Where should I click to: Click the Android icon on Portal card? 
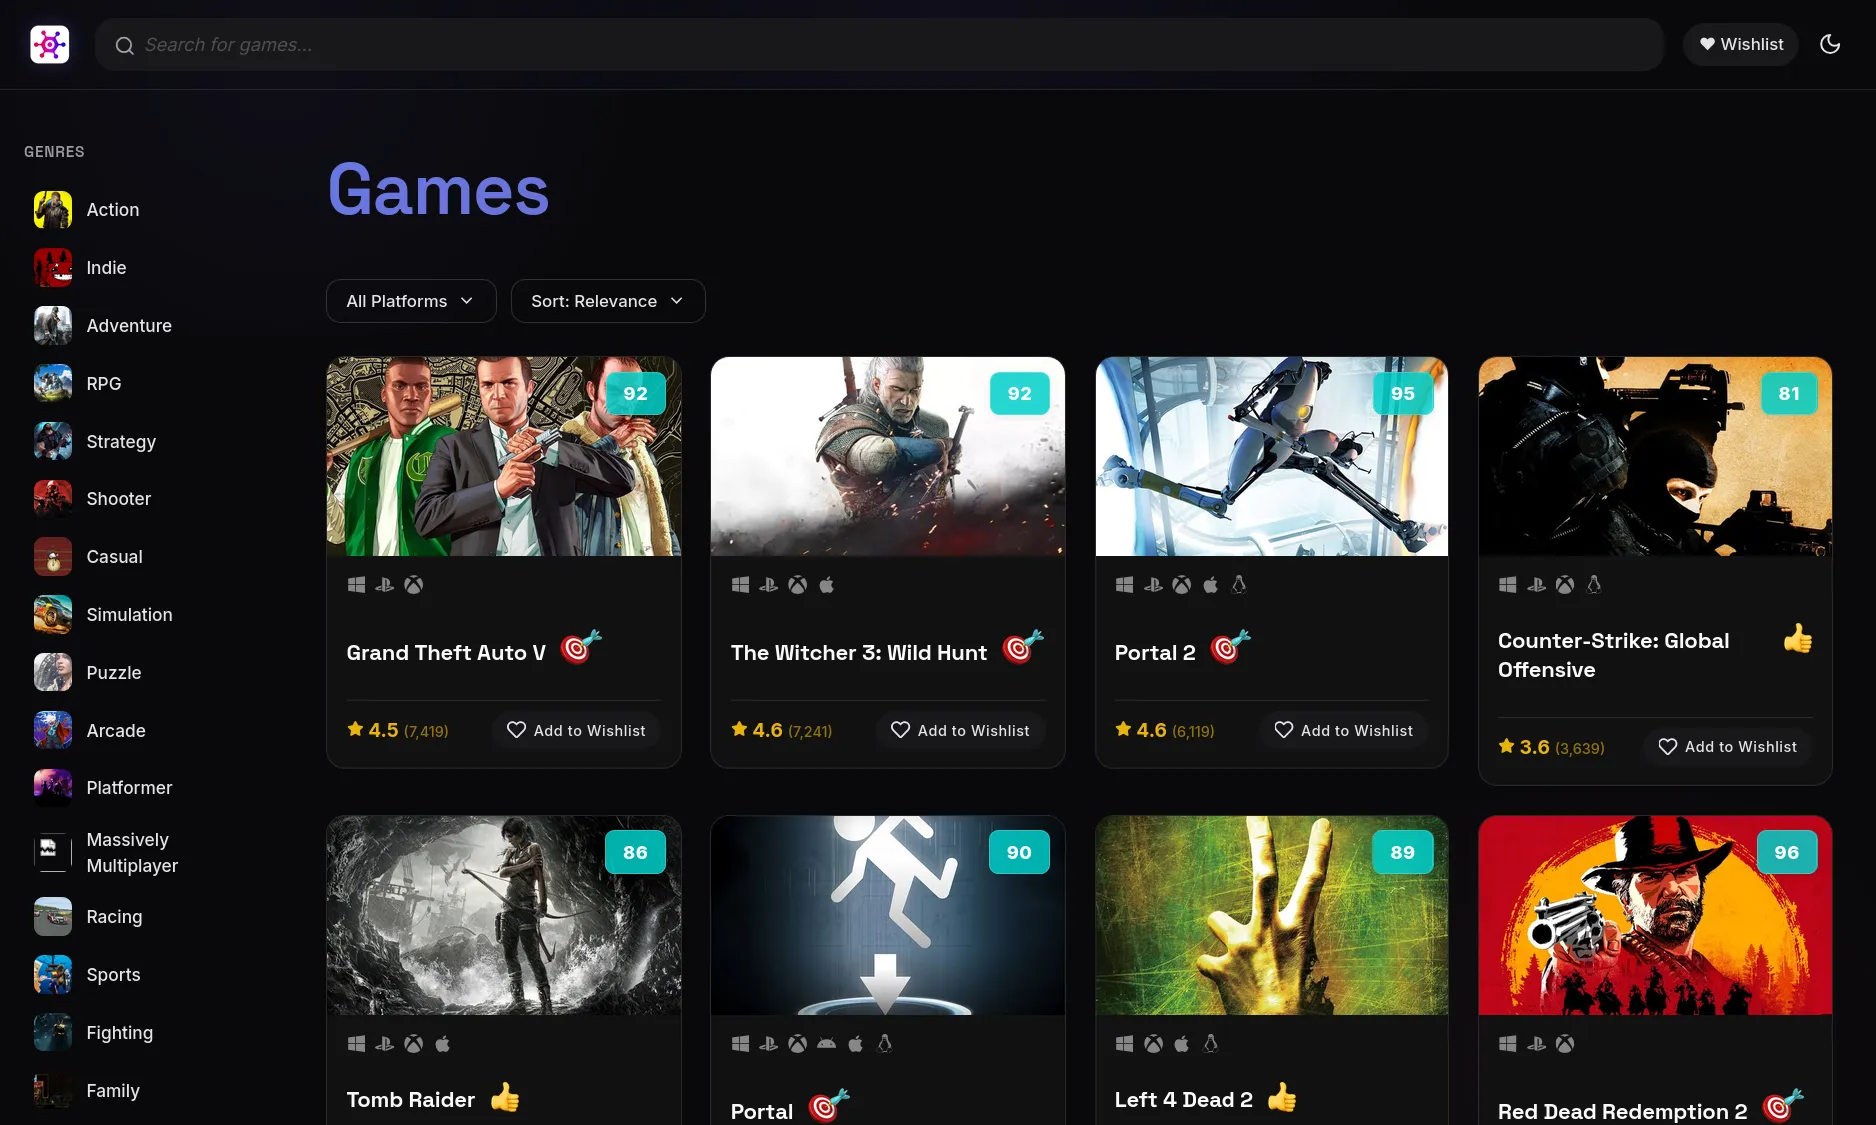pos(826,1044)
